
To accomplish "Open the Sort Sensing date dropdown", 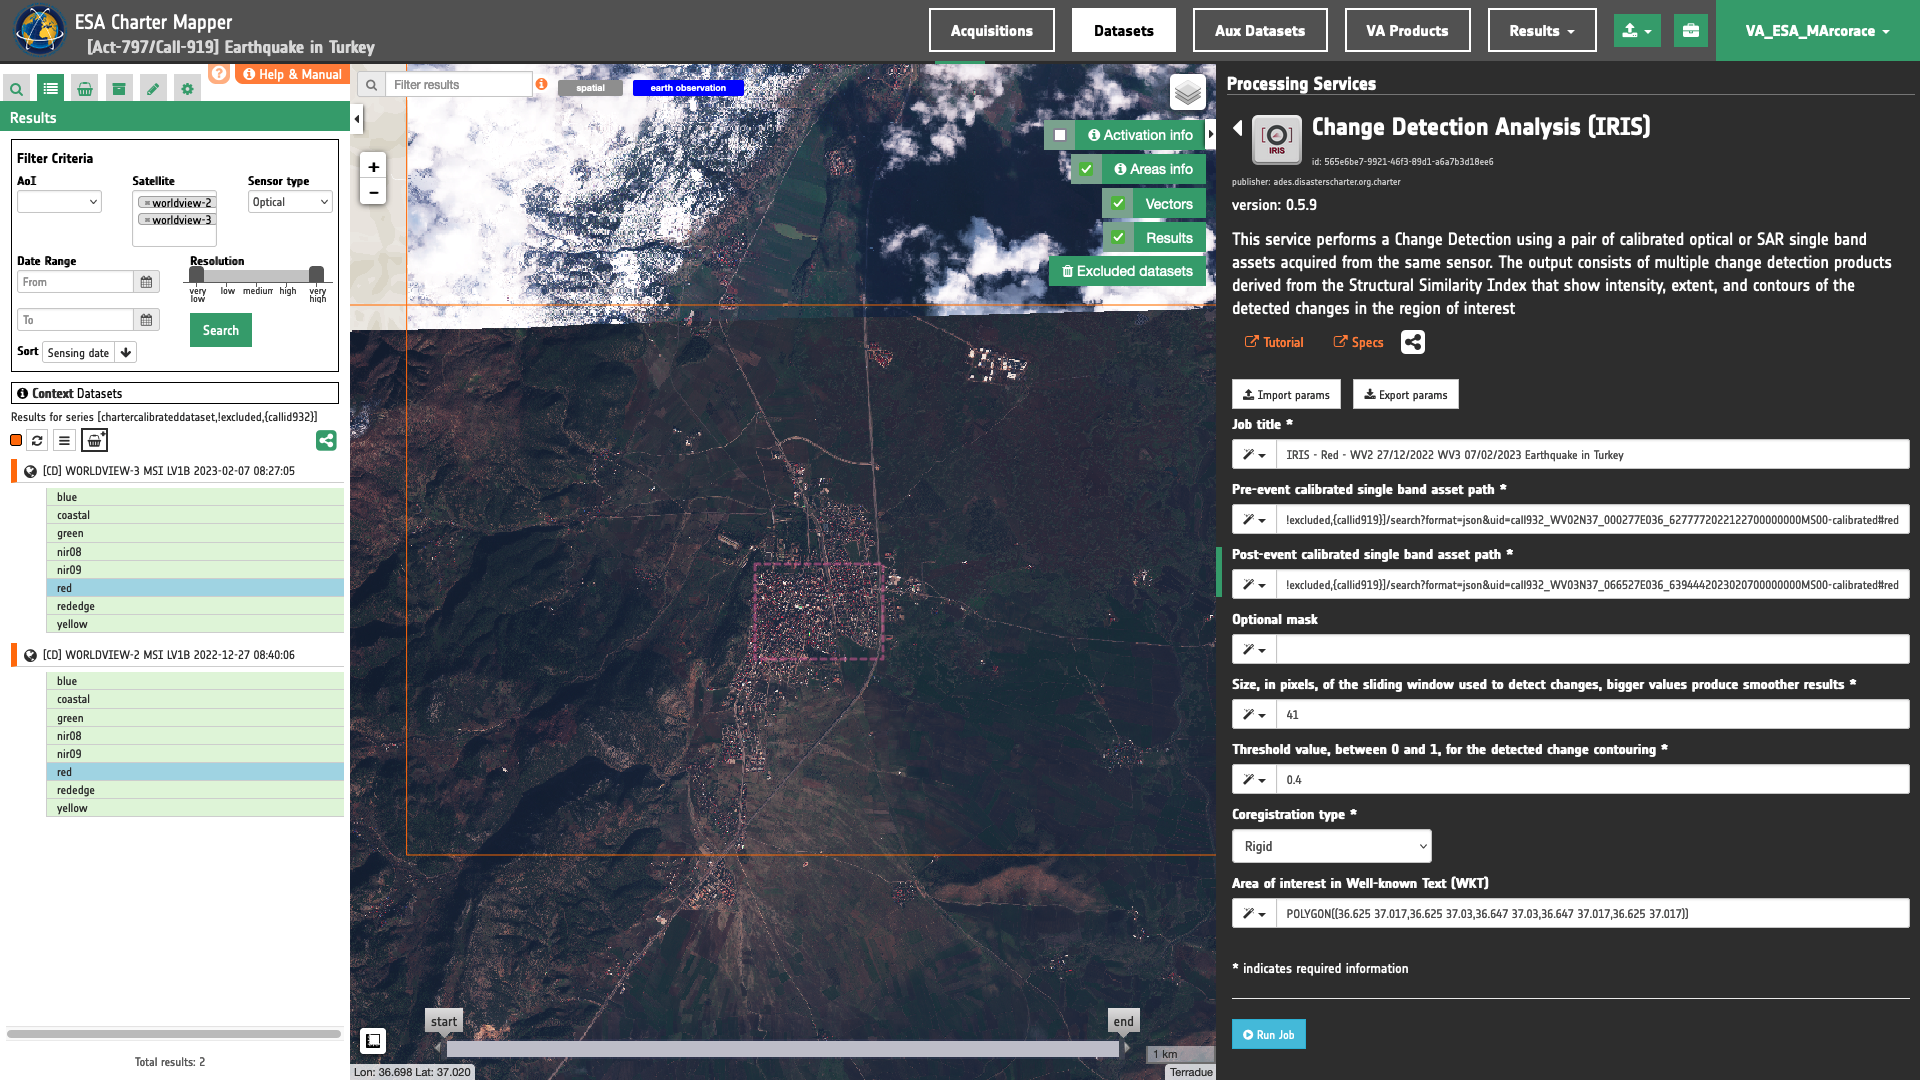I will click(78, 352).
